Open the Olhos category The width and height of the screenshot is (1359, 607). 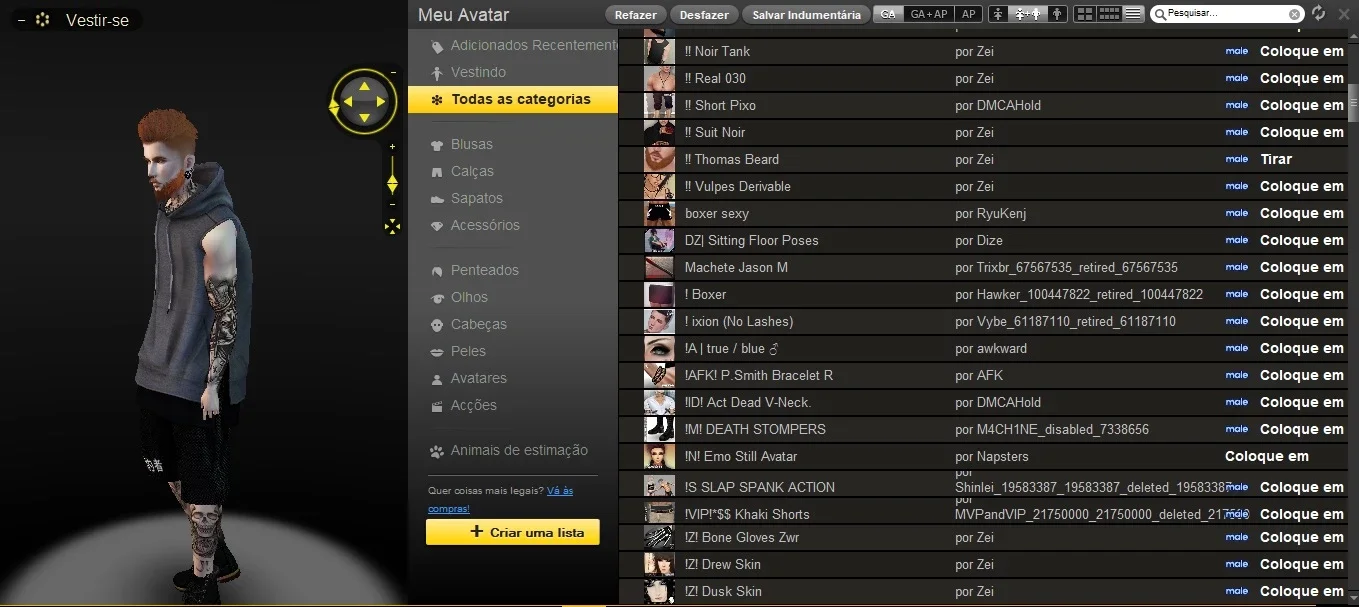(459, 297)
